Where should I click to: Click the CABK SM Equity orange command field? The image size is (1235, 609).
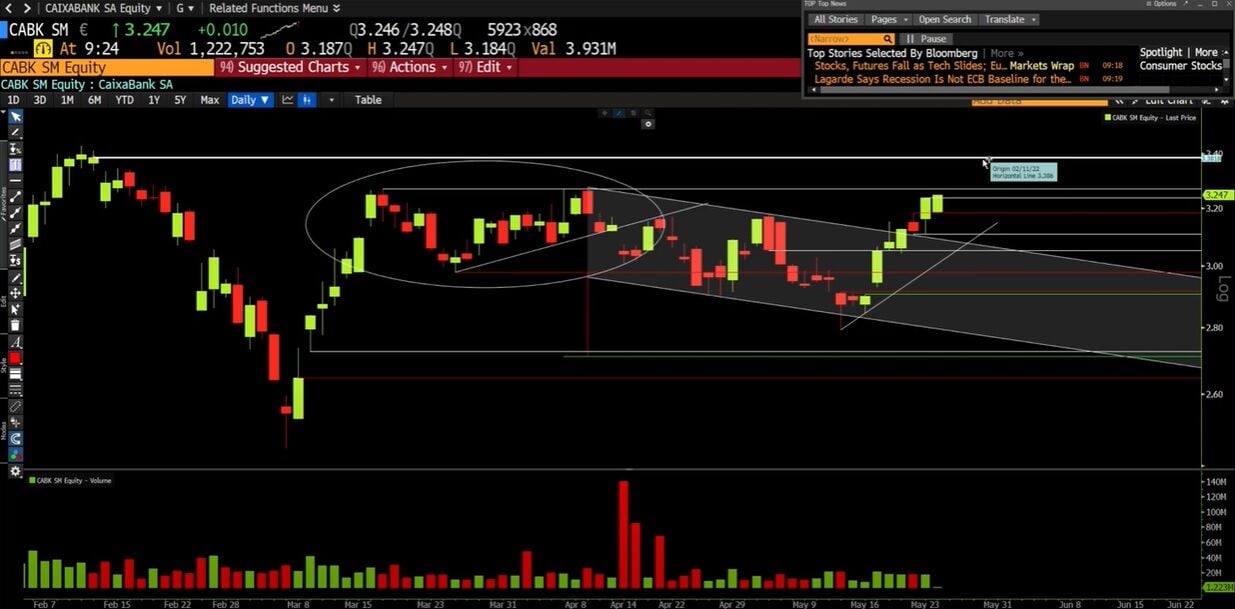(107, 67)
